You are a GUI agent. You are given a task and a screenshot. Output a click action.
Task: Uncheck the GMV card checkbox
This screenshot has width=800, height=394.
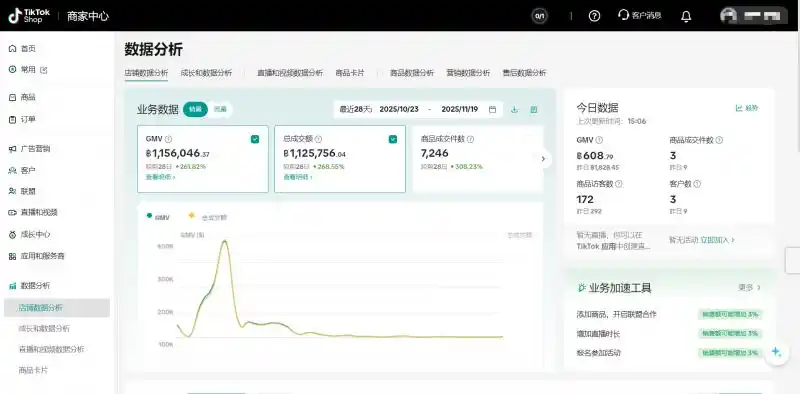[x=255, y=139]
